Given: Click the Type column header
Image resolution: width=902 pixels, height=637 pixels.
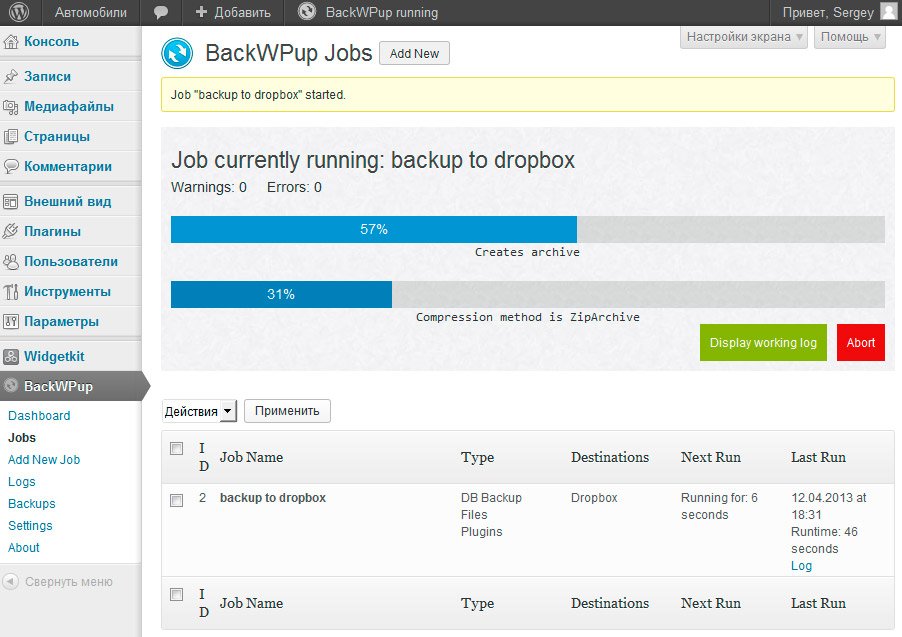Looking at the screenshot, I should [x=477, y=457].
